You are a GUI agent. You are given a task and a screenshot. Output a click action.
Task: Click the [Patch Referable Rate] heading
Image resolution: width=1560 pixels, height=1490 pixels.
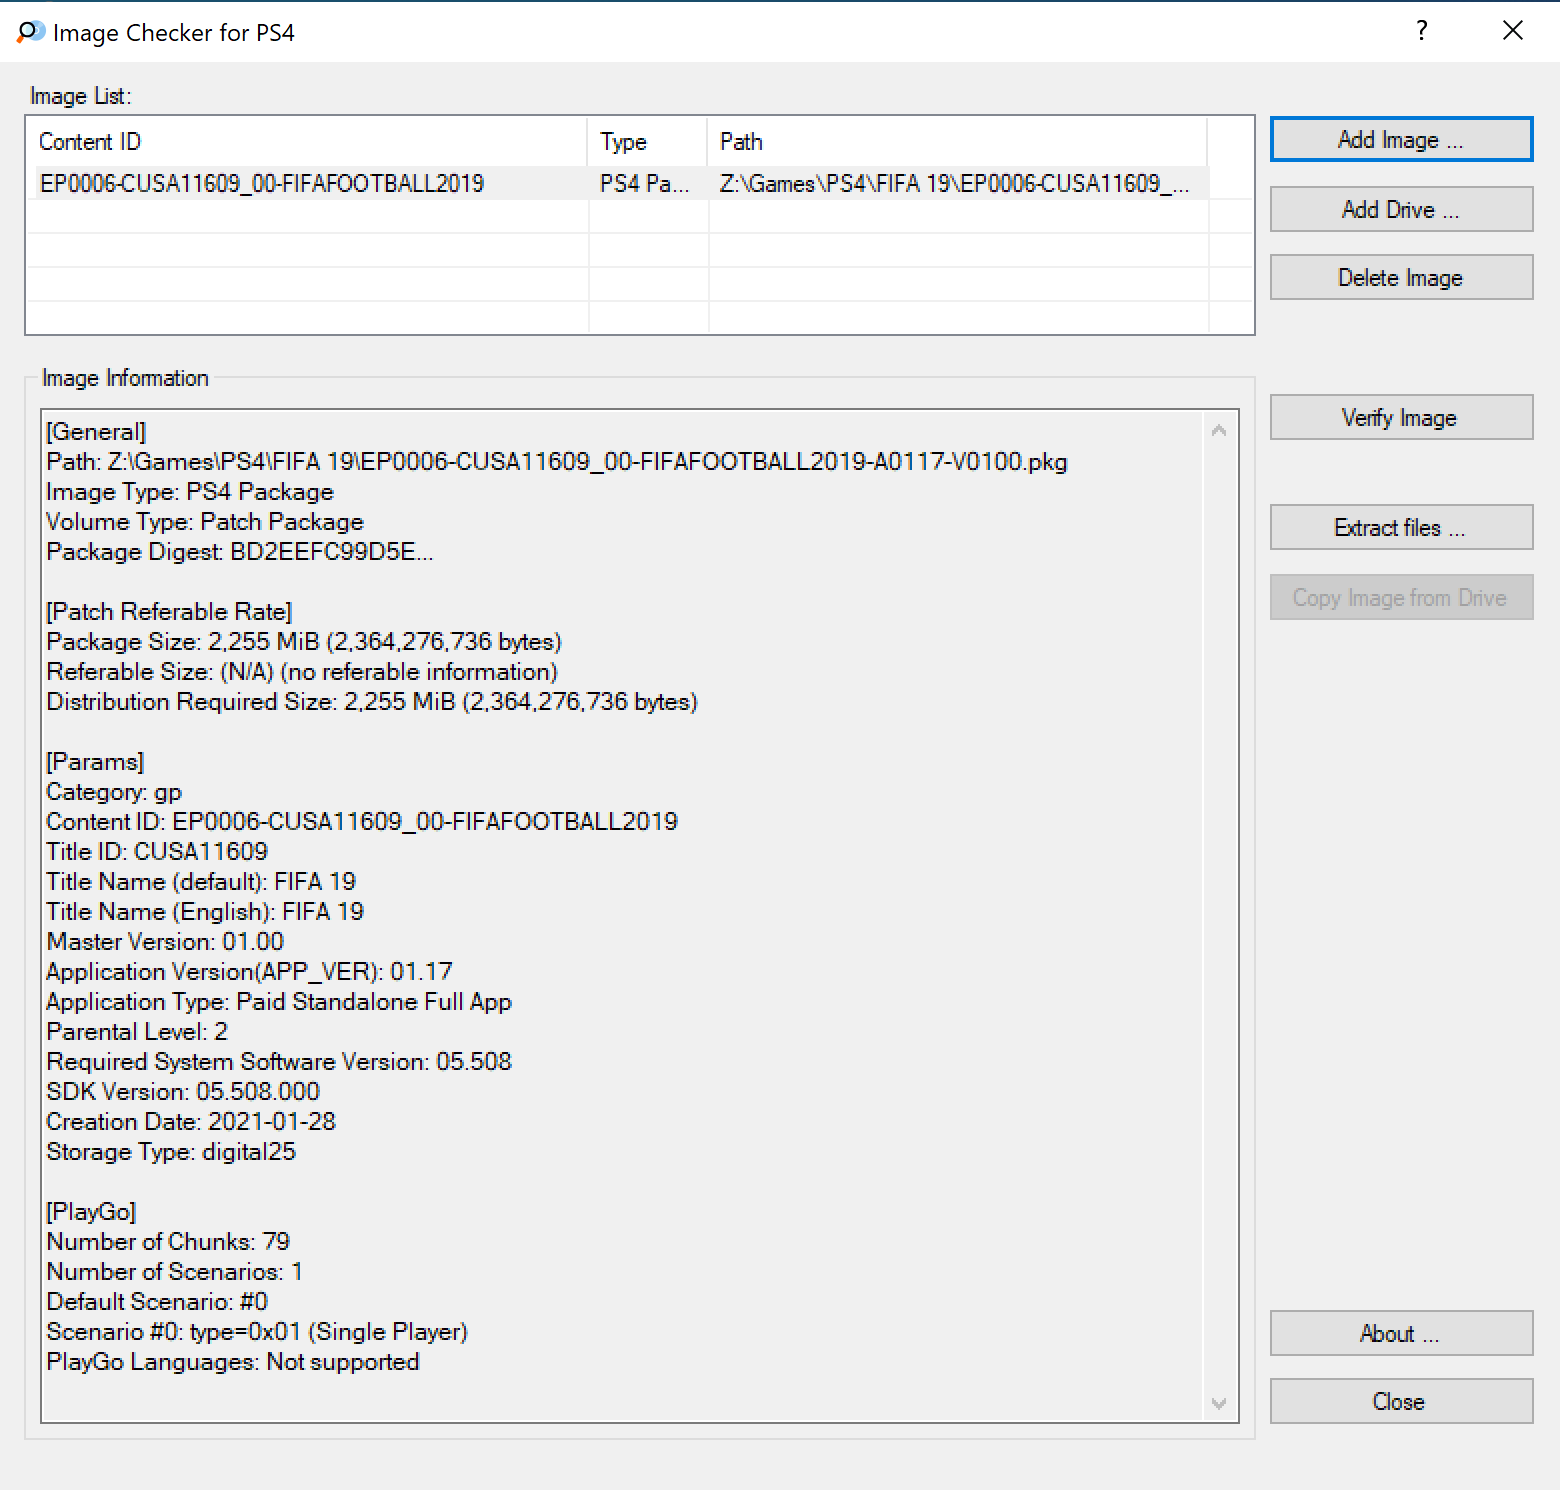[169, 611]
